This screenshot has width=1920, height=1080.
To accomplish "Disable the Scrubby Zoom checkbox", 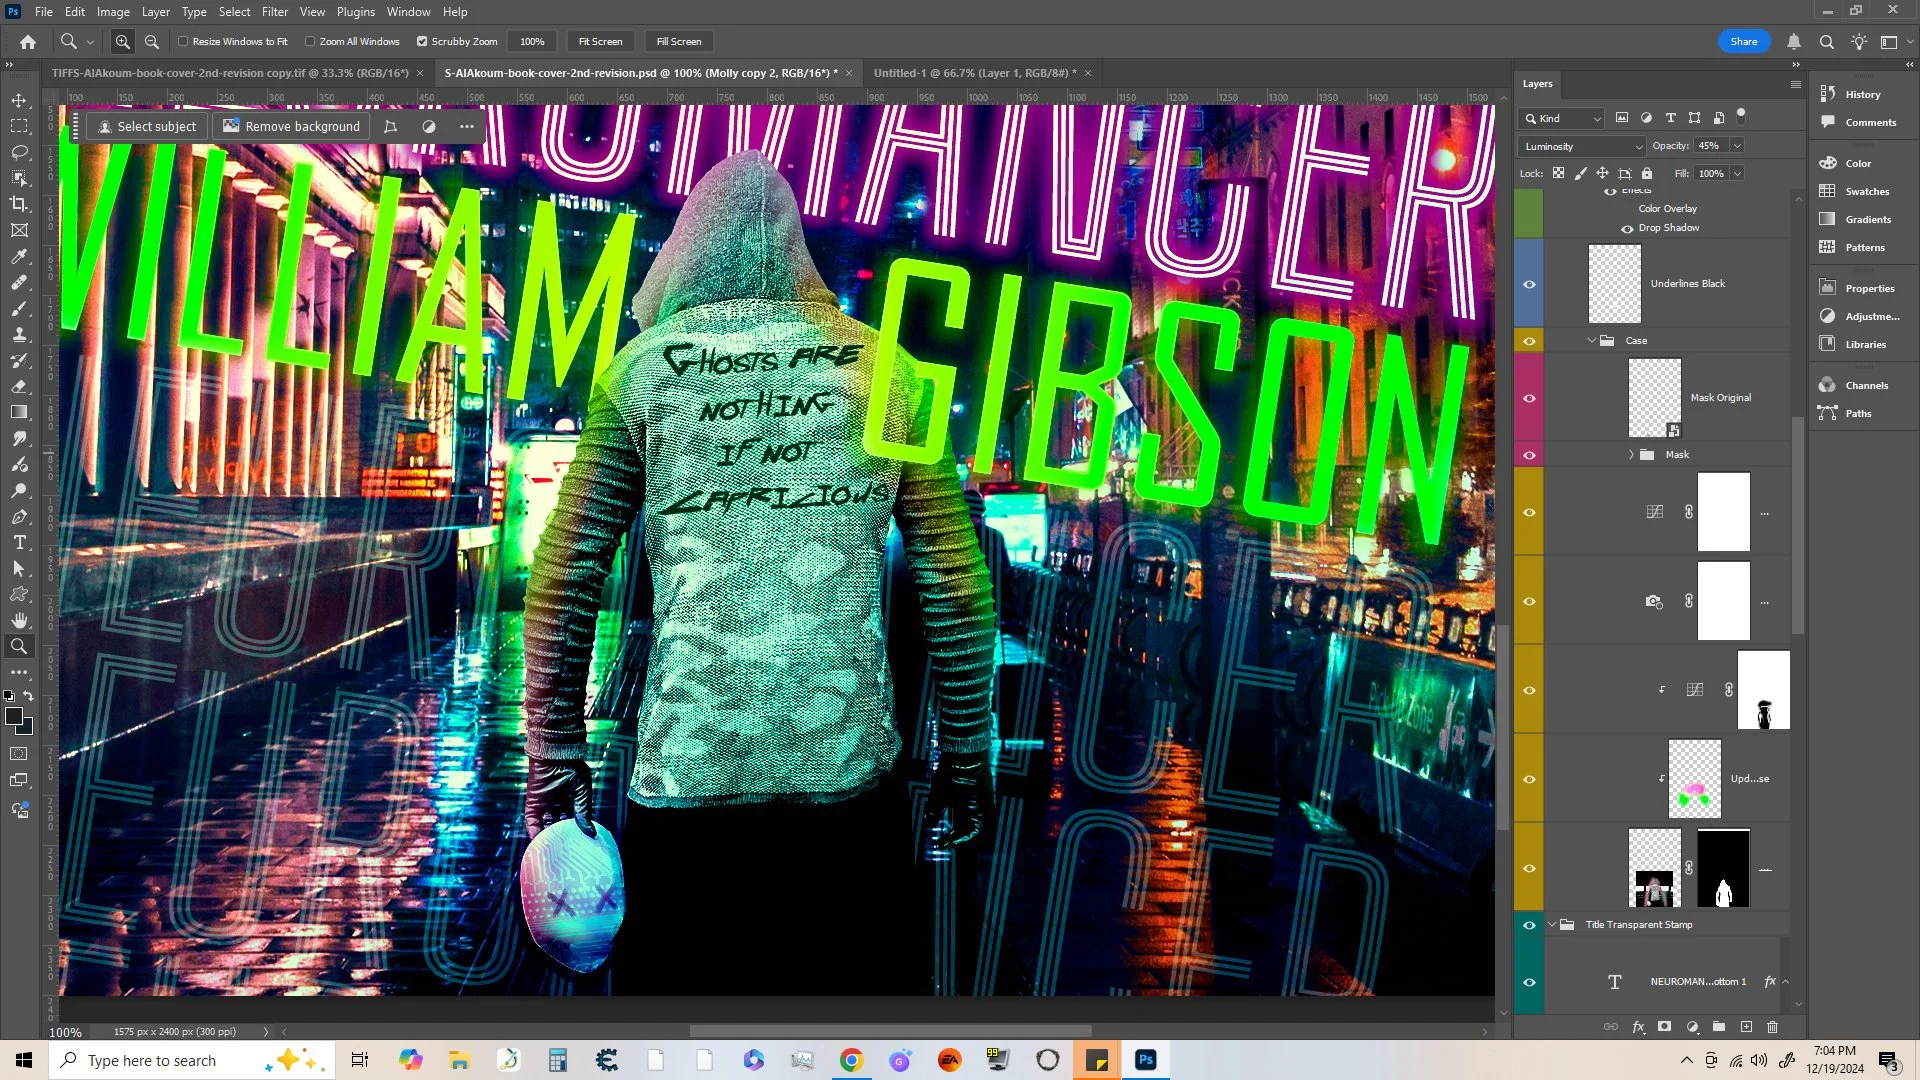I will [x=422, y=42].
